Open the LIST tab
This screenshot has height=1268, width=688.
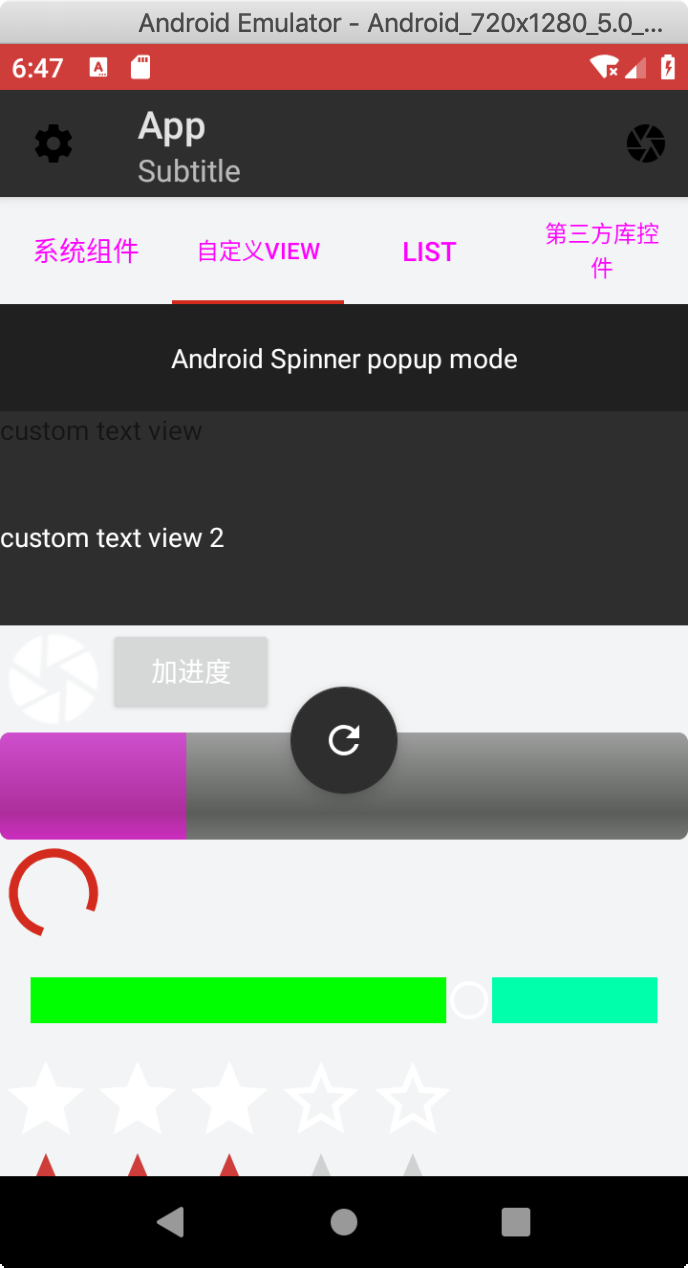(x=429, y=251)
